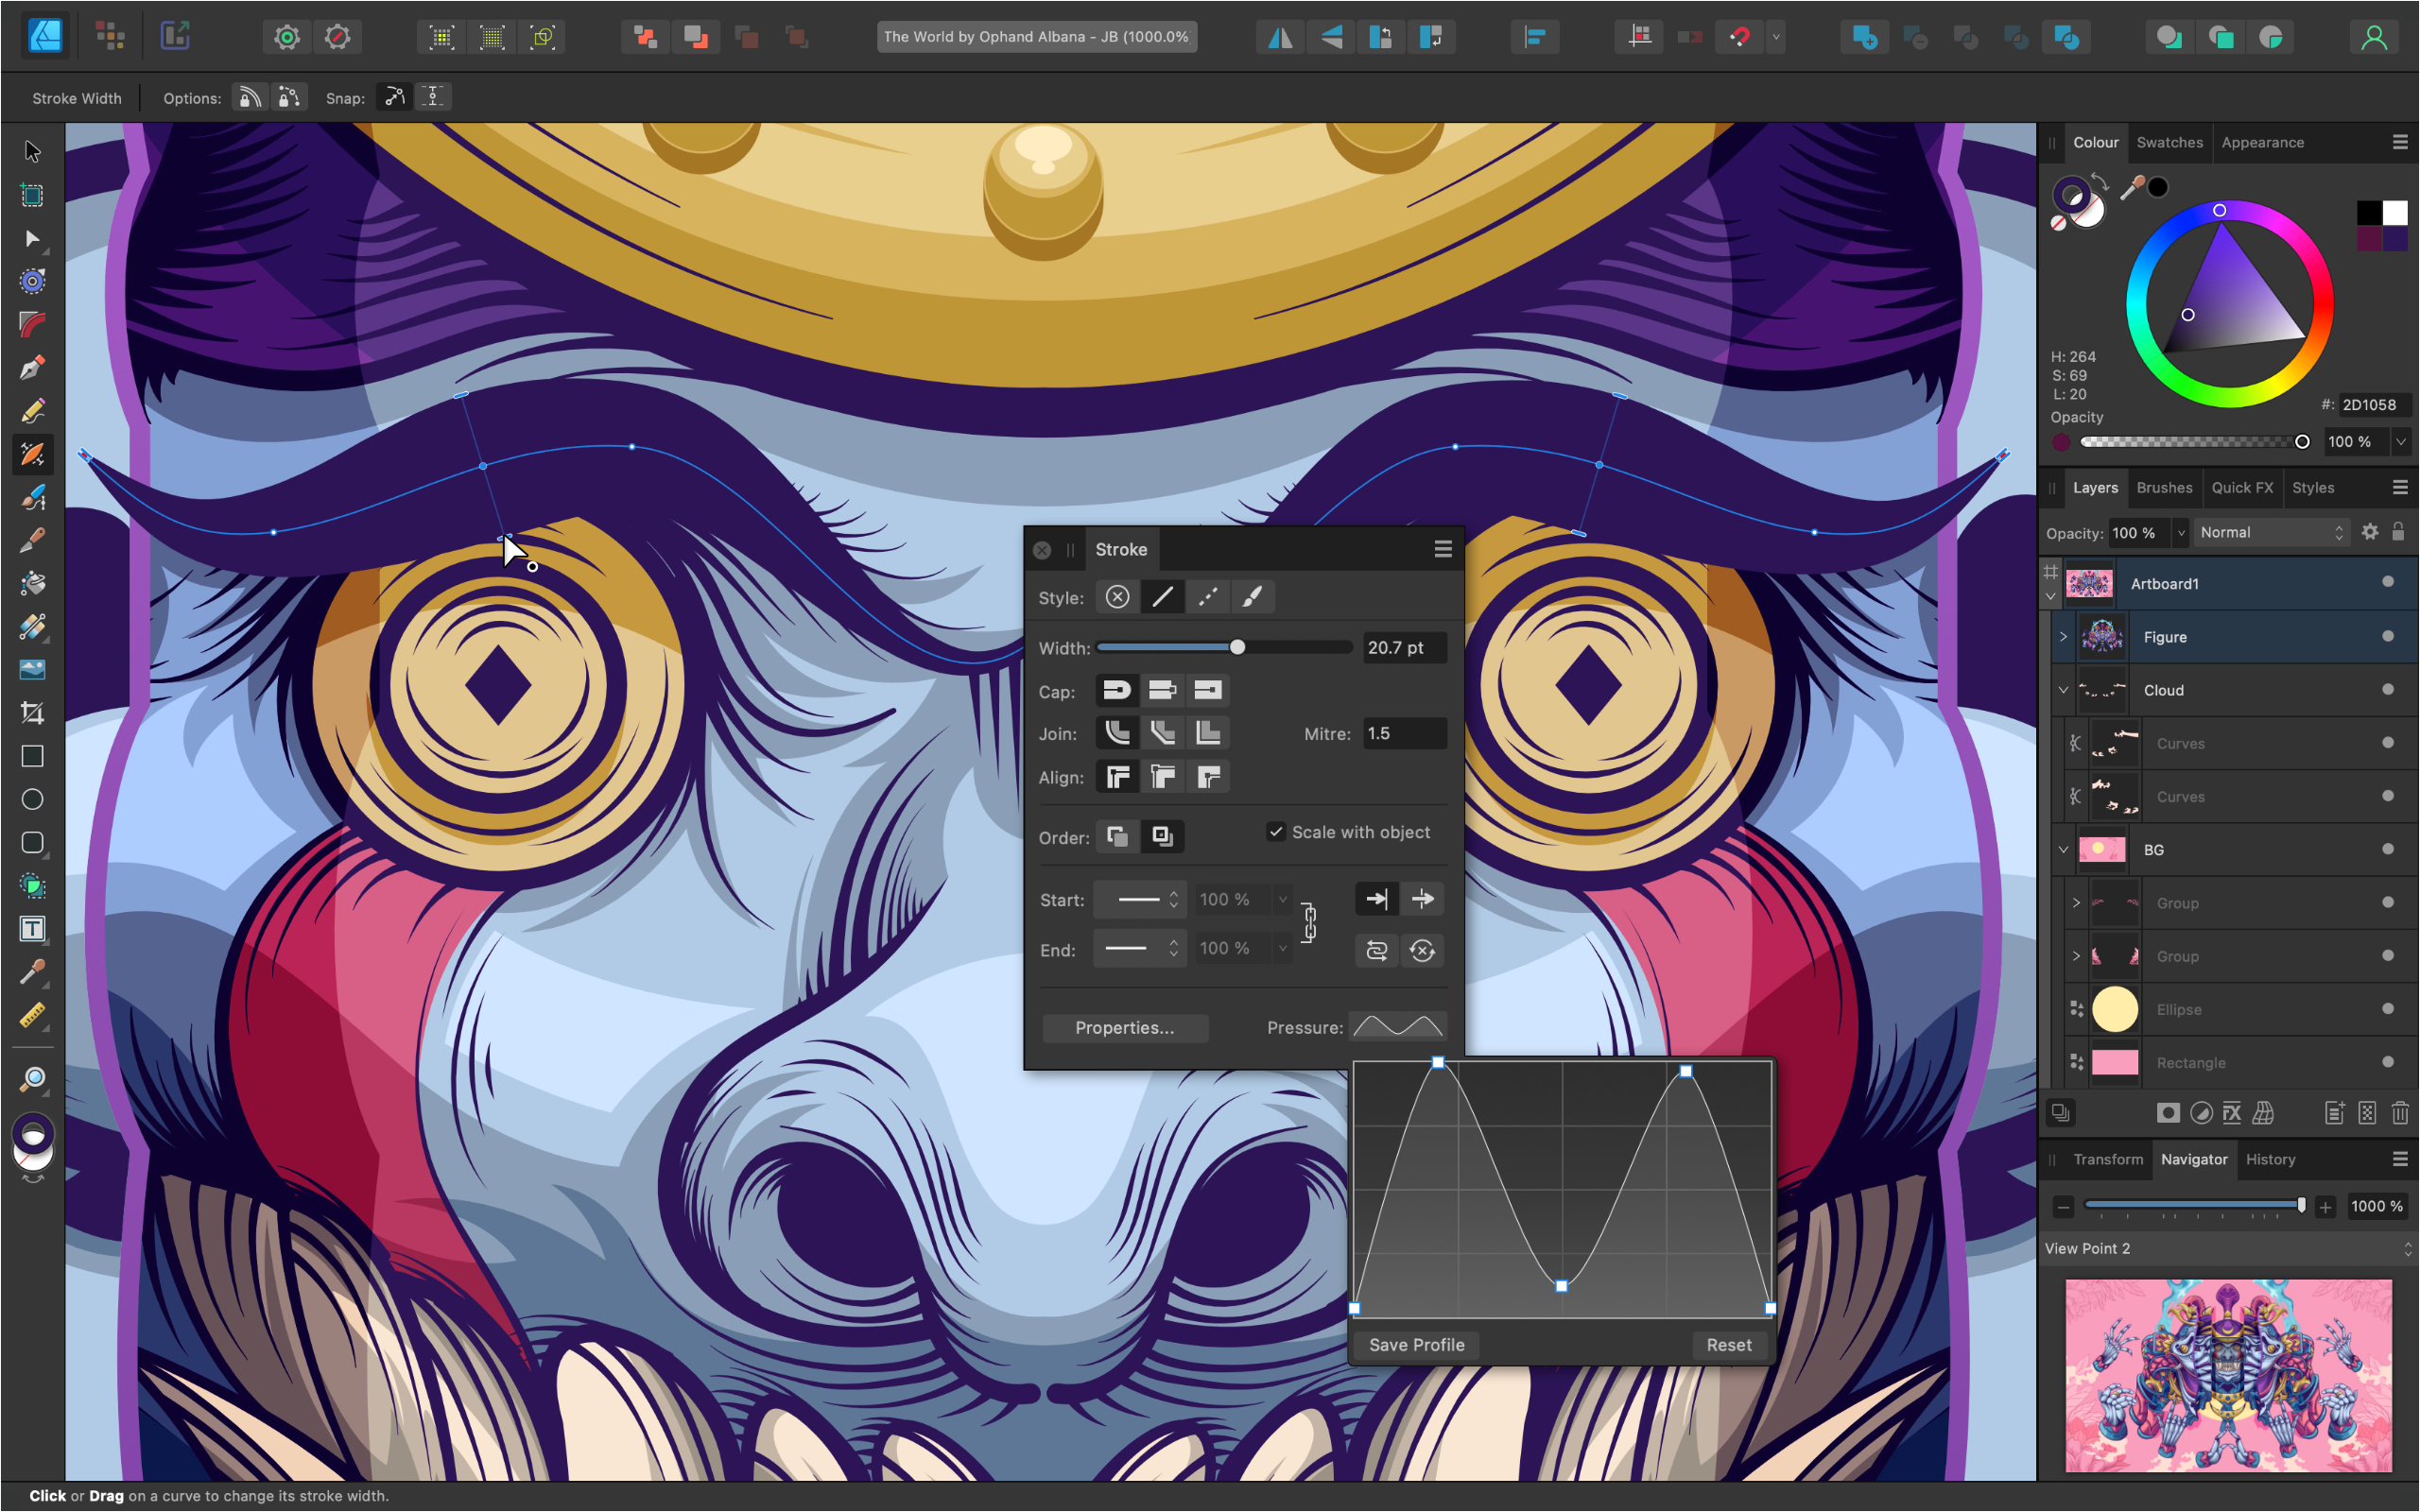Expand the Group layer in layers panel
Image resolution: width=2420 pixels, height=1512 pixels.
tap(2077, 904)
